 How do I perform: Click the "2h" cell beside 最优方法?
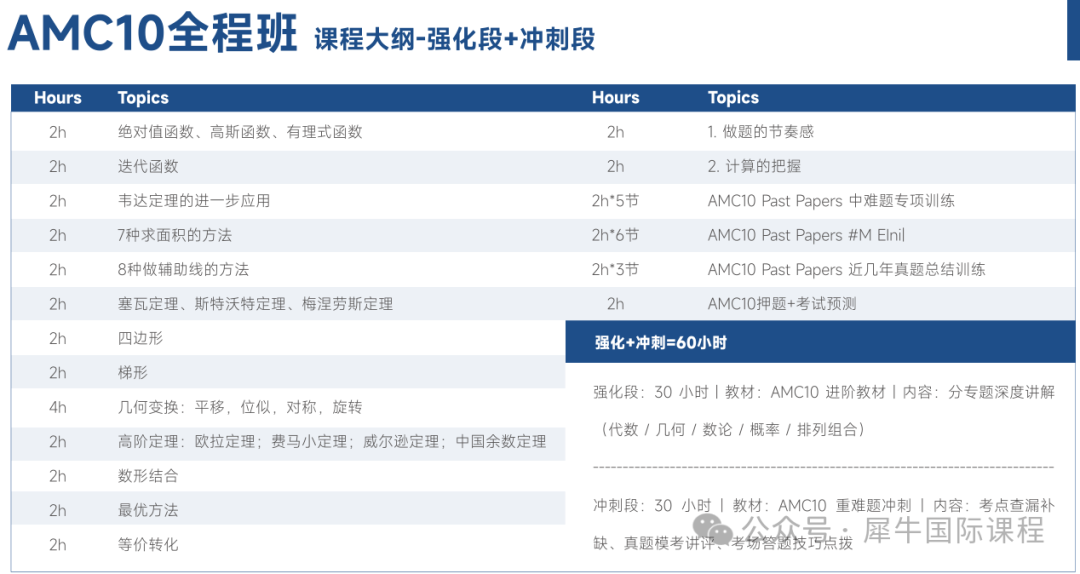pyautogui.click(x=58, y=511)
